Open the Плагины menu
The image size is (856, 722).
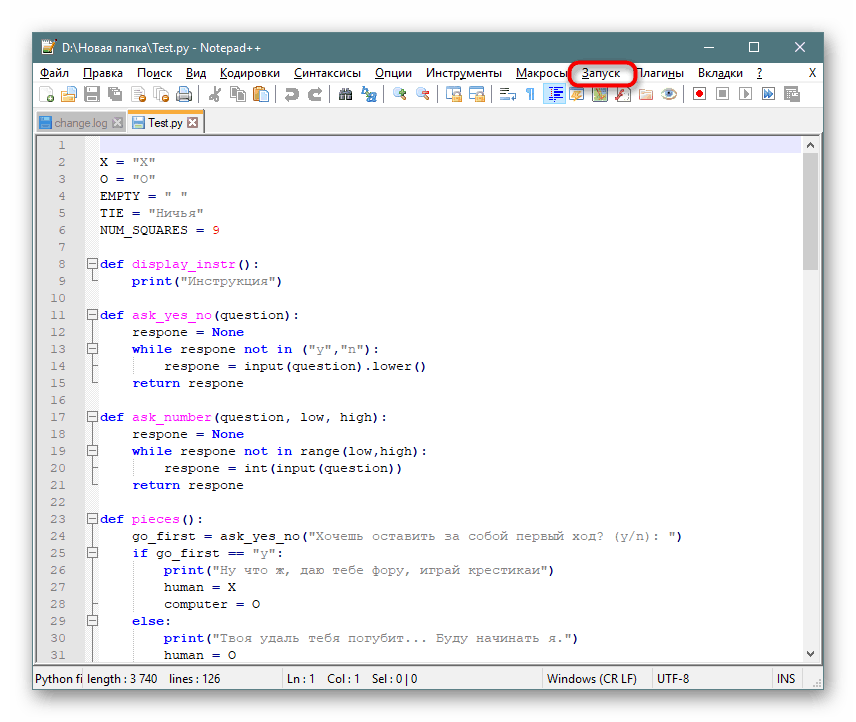tap(659, 73)
